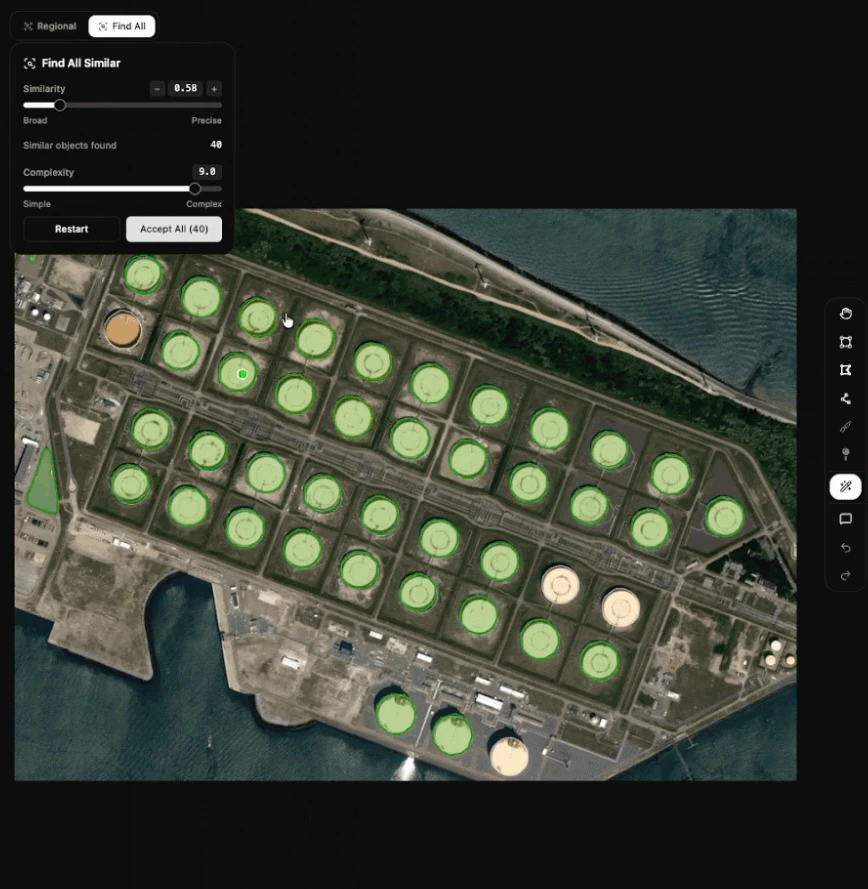Click the Similar objects found count 40
Image resolution: width=868 pixels, height=889 pixels.
point(216,145)
